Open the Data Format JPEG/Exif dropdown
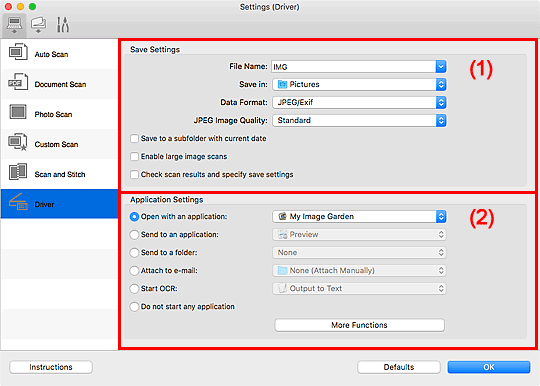Image resolution: width=540 pixels, height=386 pixels. (x=359, y=102)
